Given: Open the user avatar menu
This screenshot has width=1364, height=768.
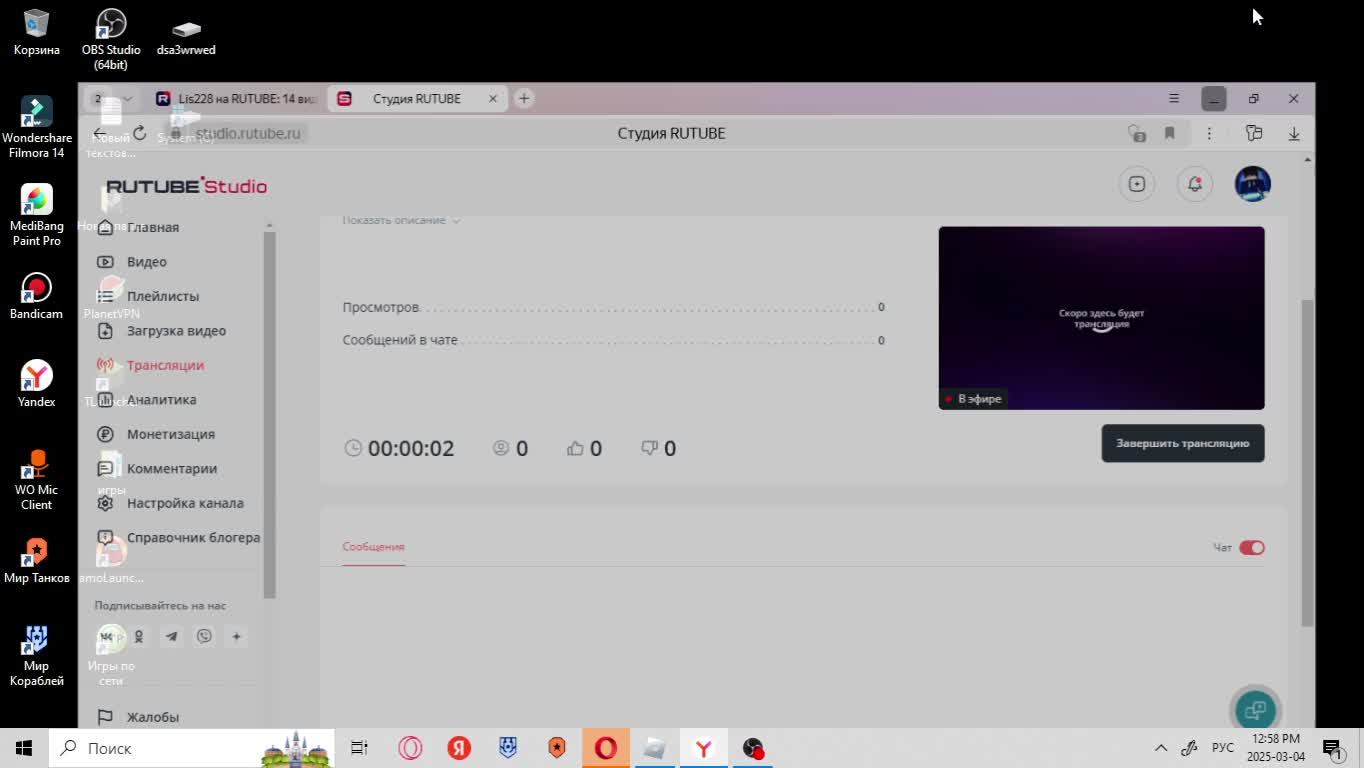Looking at the screenshot, I should (x=1252, y=184).
